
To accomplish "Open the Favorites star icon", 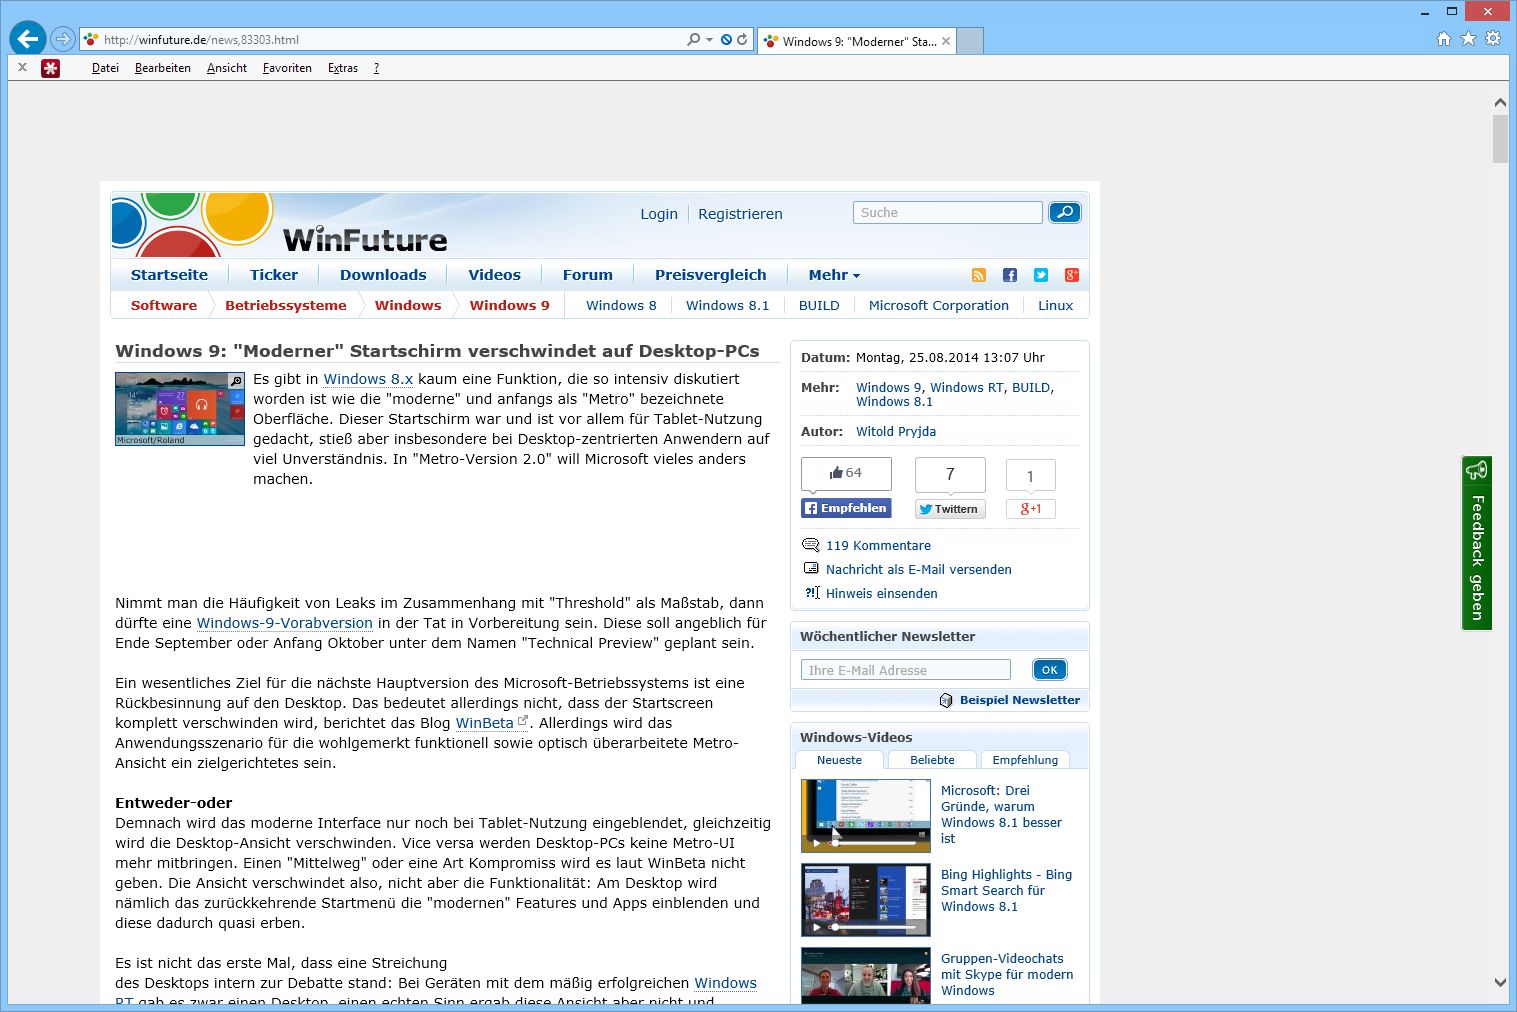I will point(1468,38).
